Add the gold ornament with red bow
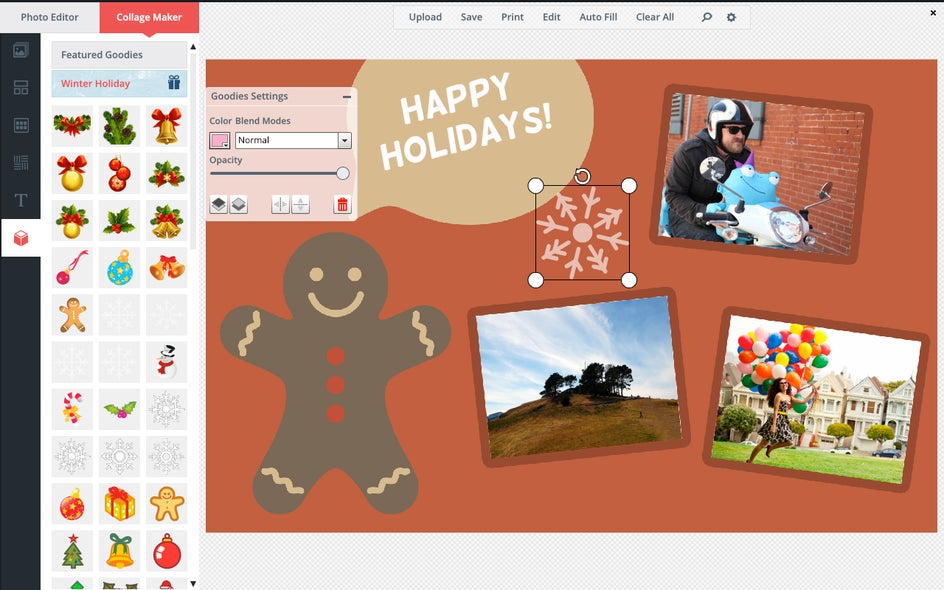Image resolution: width=944 pixels, height=590 pixels. tap(72, 173)
